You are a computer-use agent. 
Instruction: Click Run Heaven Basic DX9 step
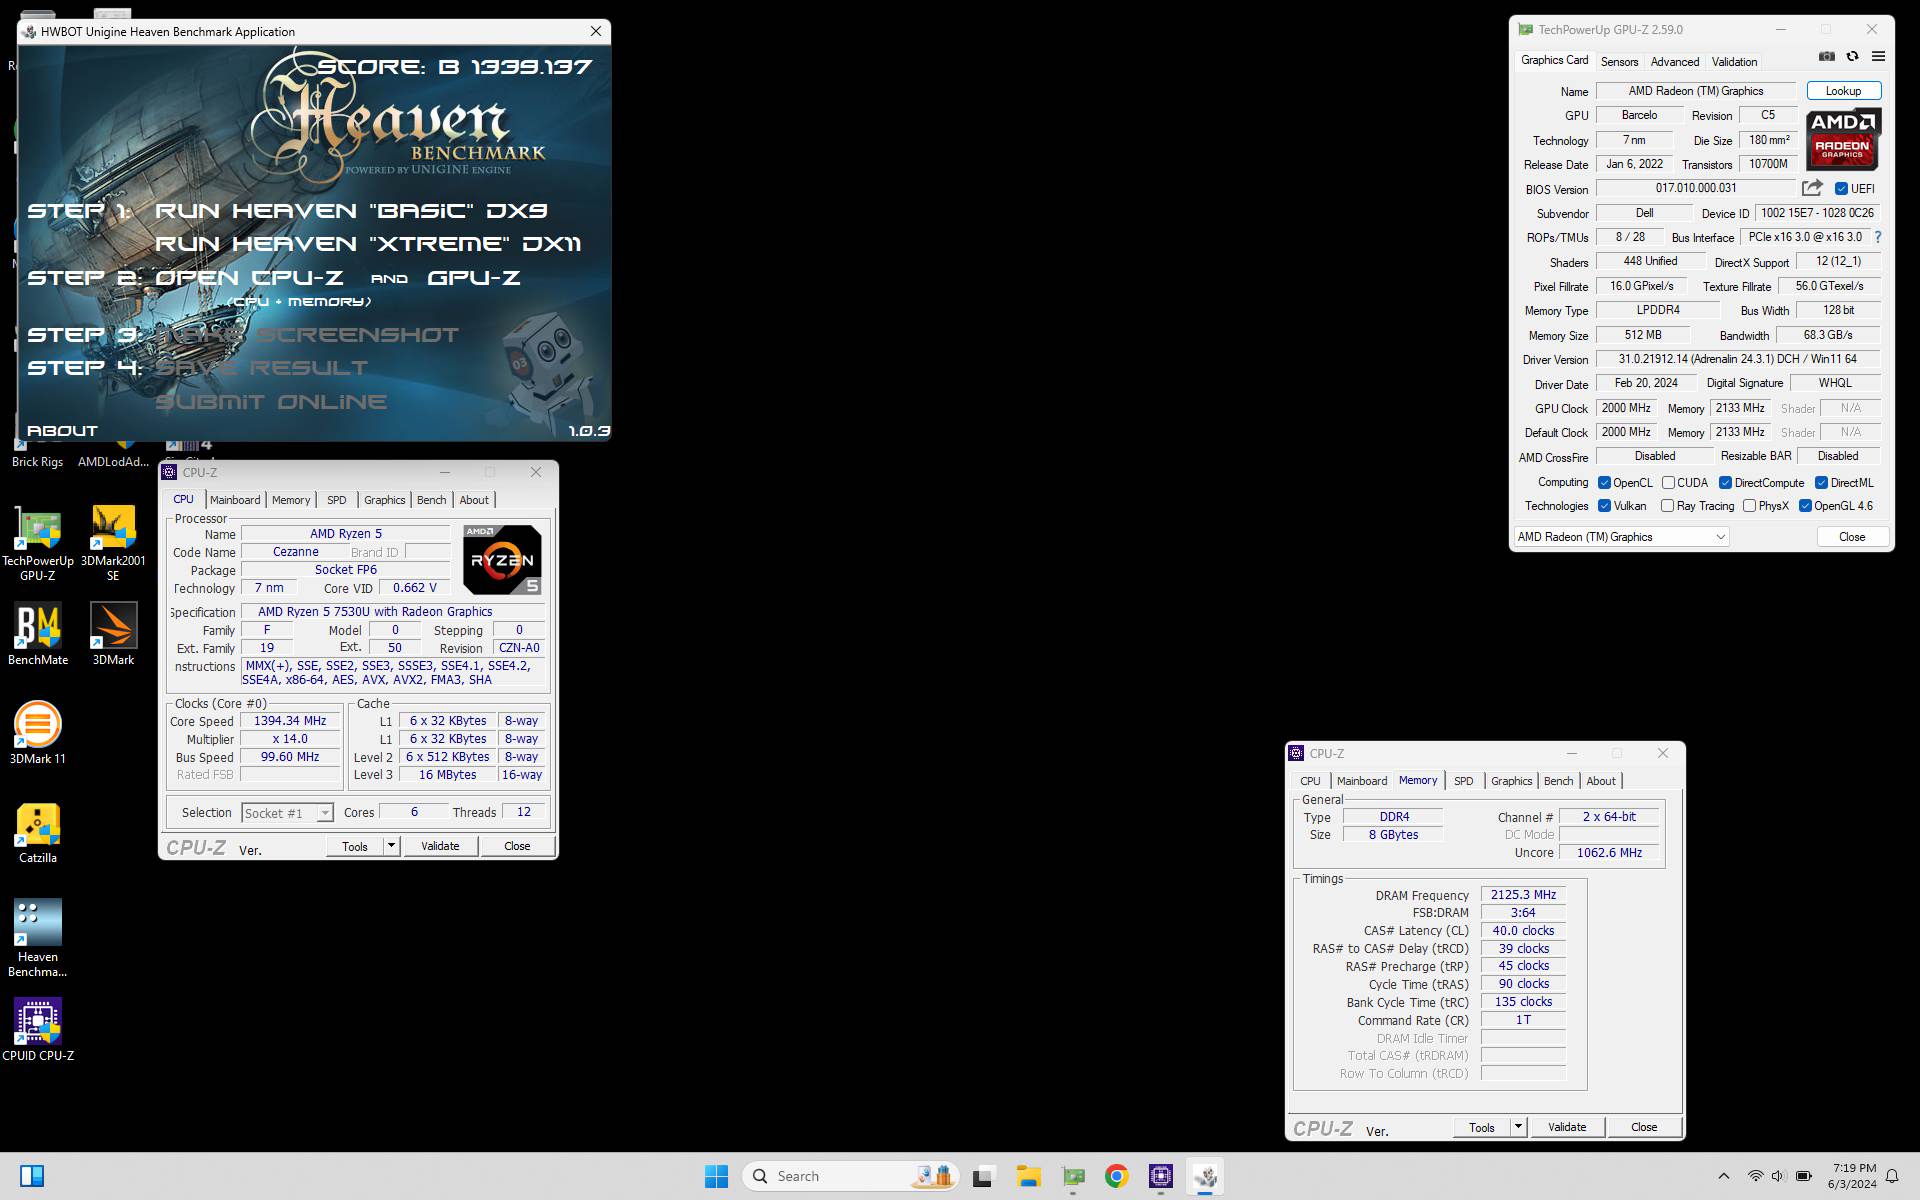pos(351,211)
